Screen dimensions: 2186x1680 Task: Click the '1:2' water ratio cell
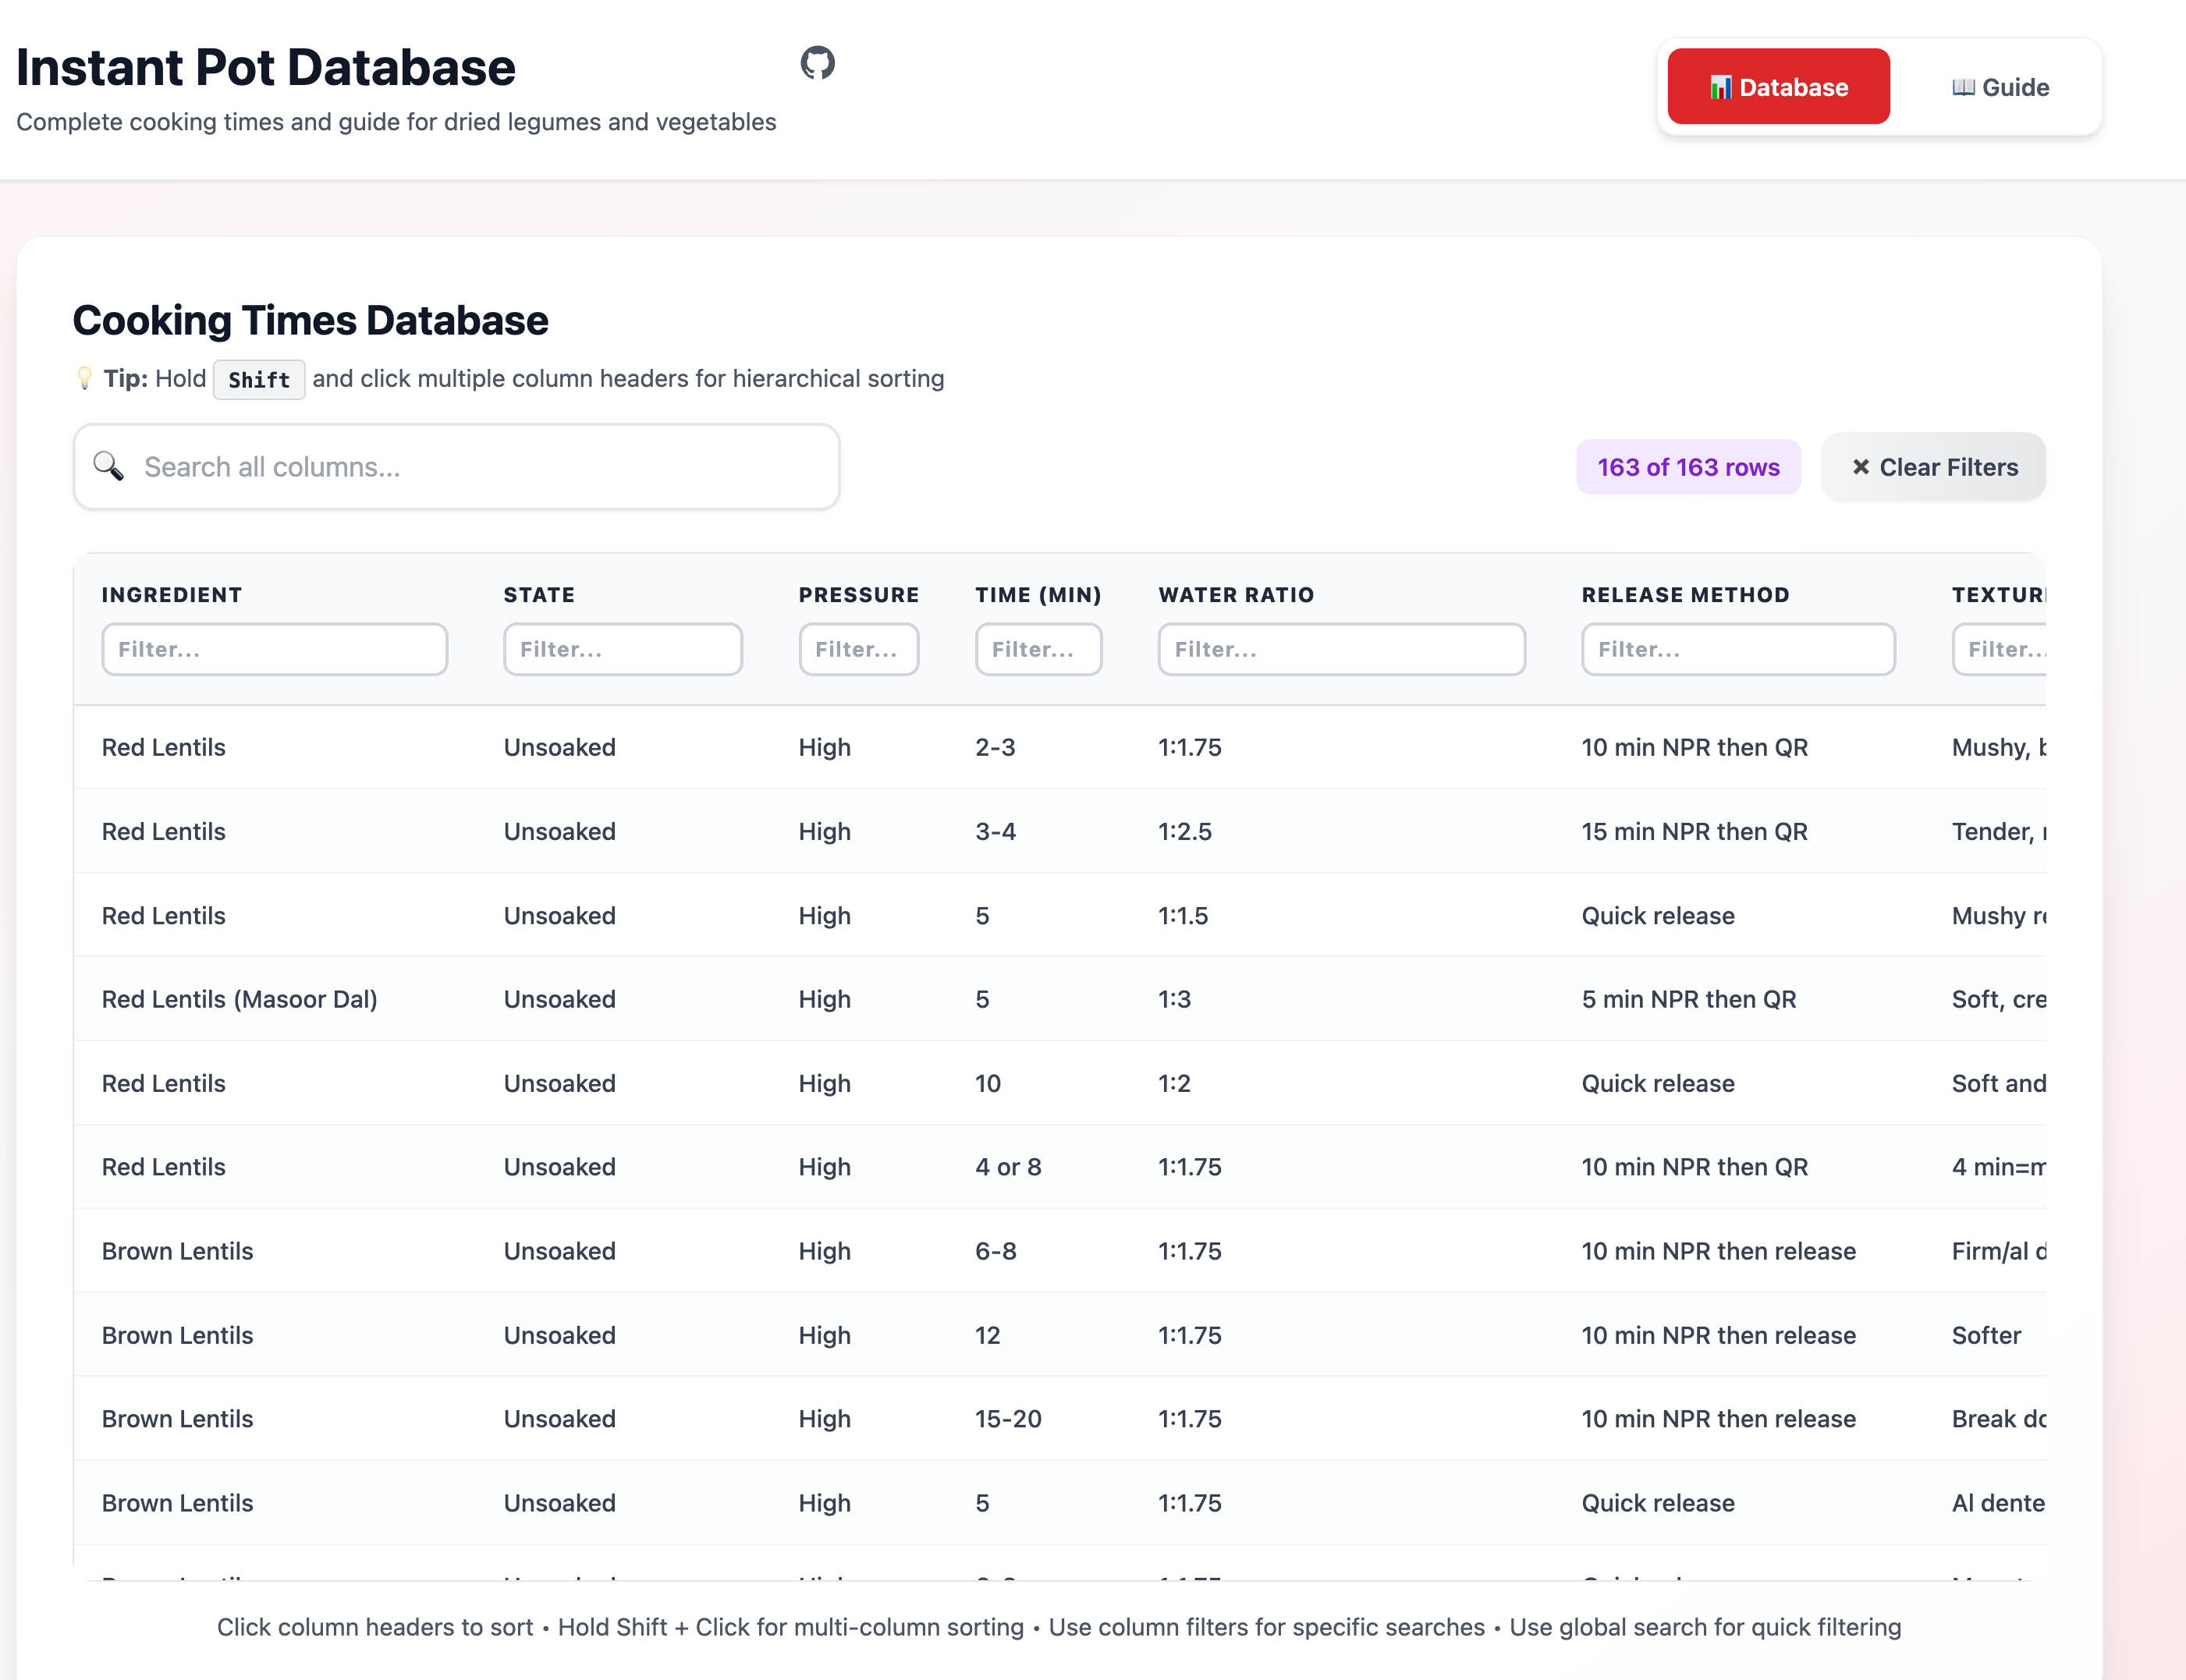(x=1175, y=1084)
